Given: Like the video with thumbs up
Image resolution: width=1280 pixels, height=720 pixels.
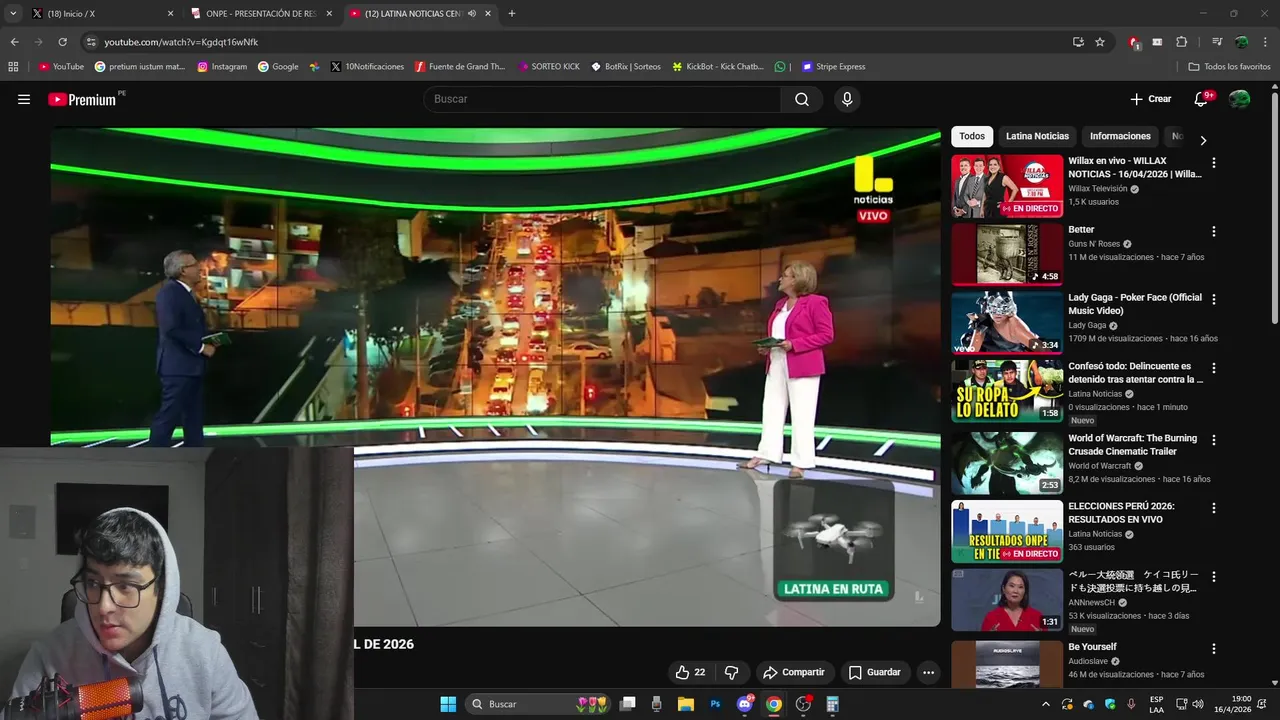Looking at the screenshot, I should tap(690, 672).
